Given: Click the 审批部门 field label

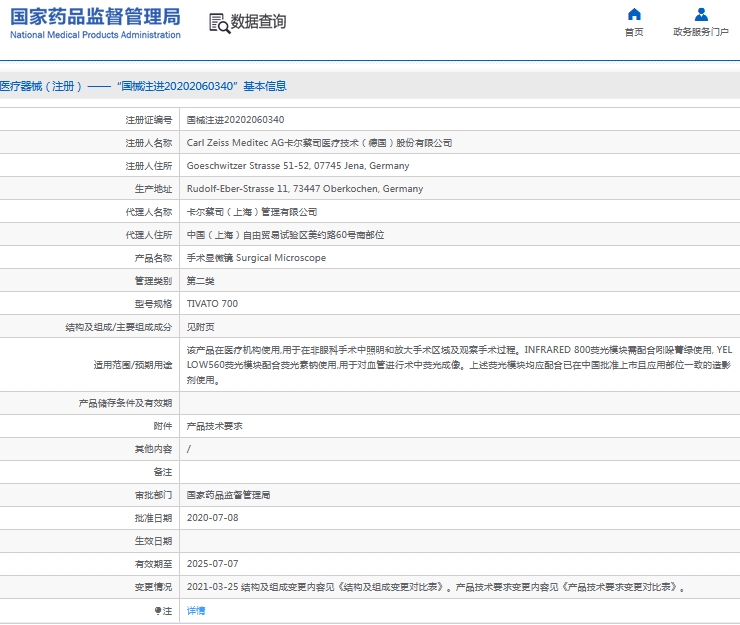Looking at the screenshot, I should [x=153, y=495].
